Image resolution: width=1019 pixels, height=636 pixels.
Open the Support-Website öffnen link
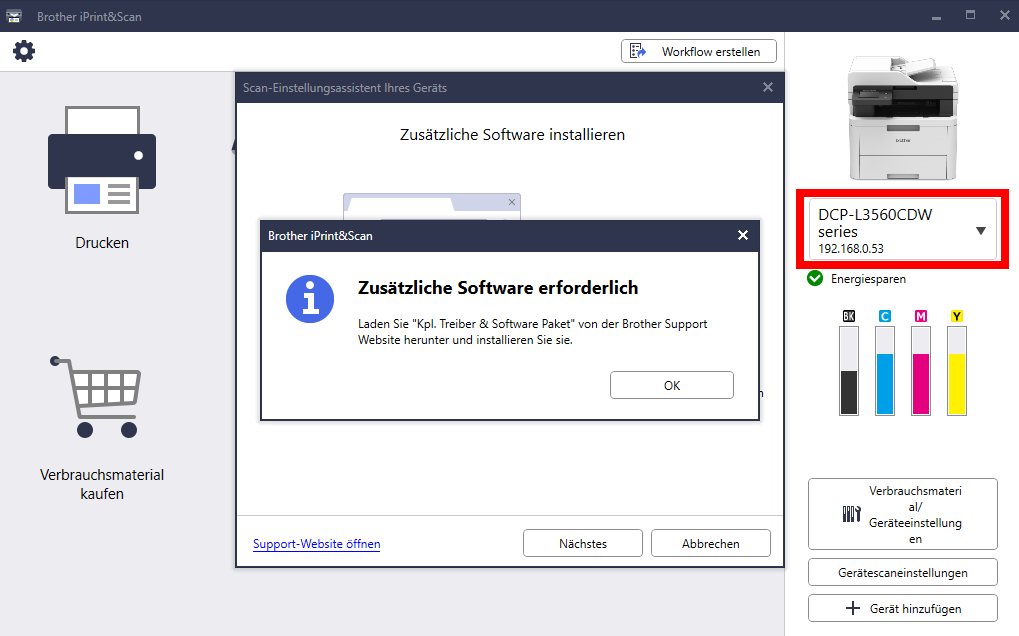[x=316, y=544]
